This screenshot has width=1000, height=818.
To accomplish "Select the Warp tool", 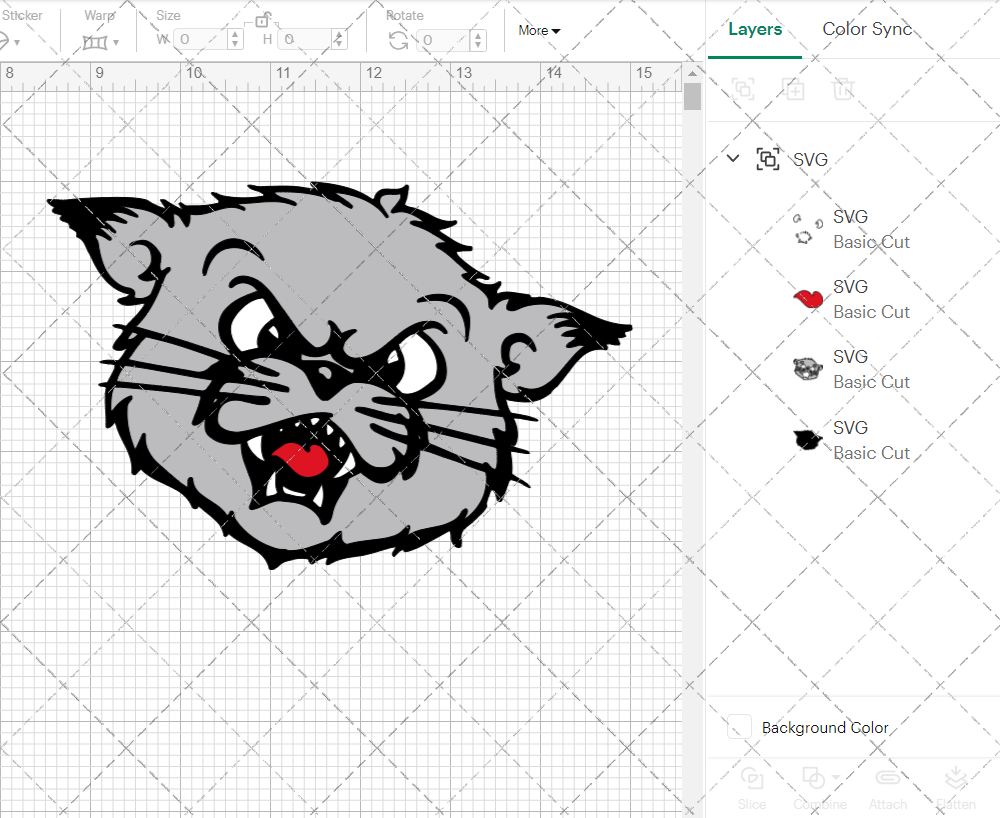I will click(97, 40).
